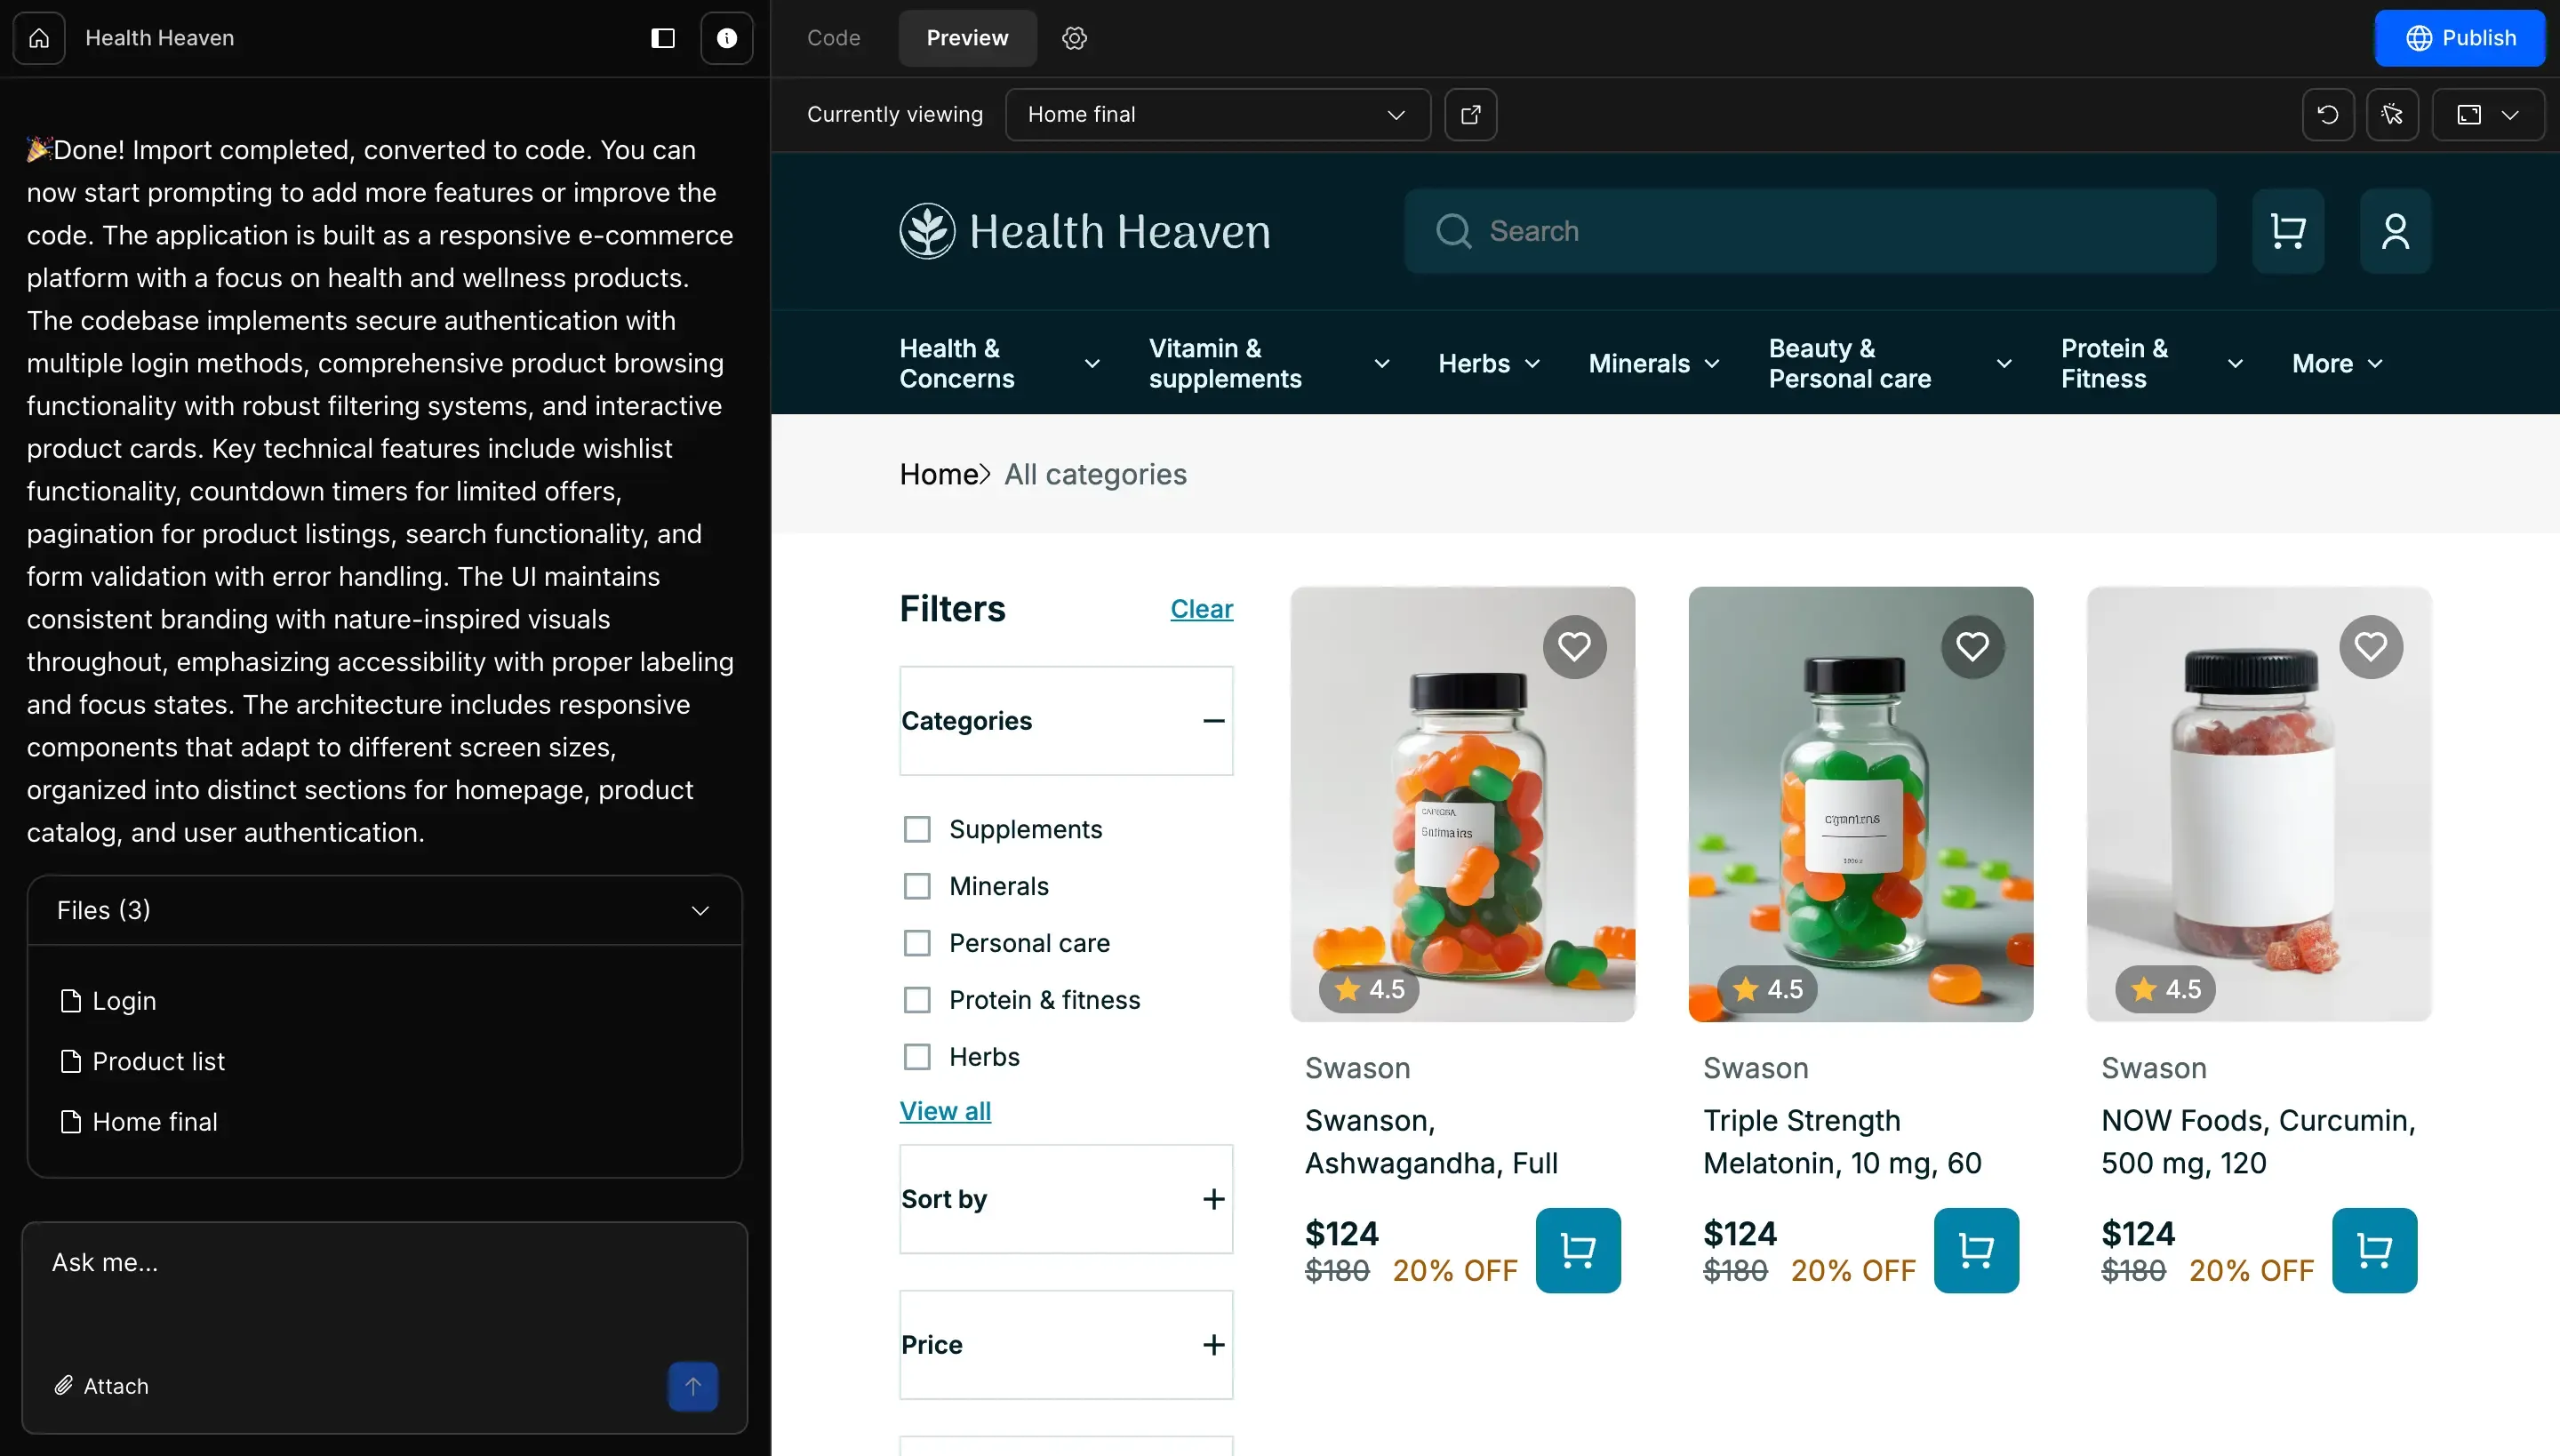Click the Attach paperclip button
The image size is (2560, 1456).
pyautogui.click(x=101, y=1386)
